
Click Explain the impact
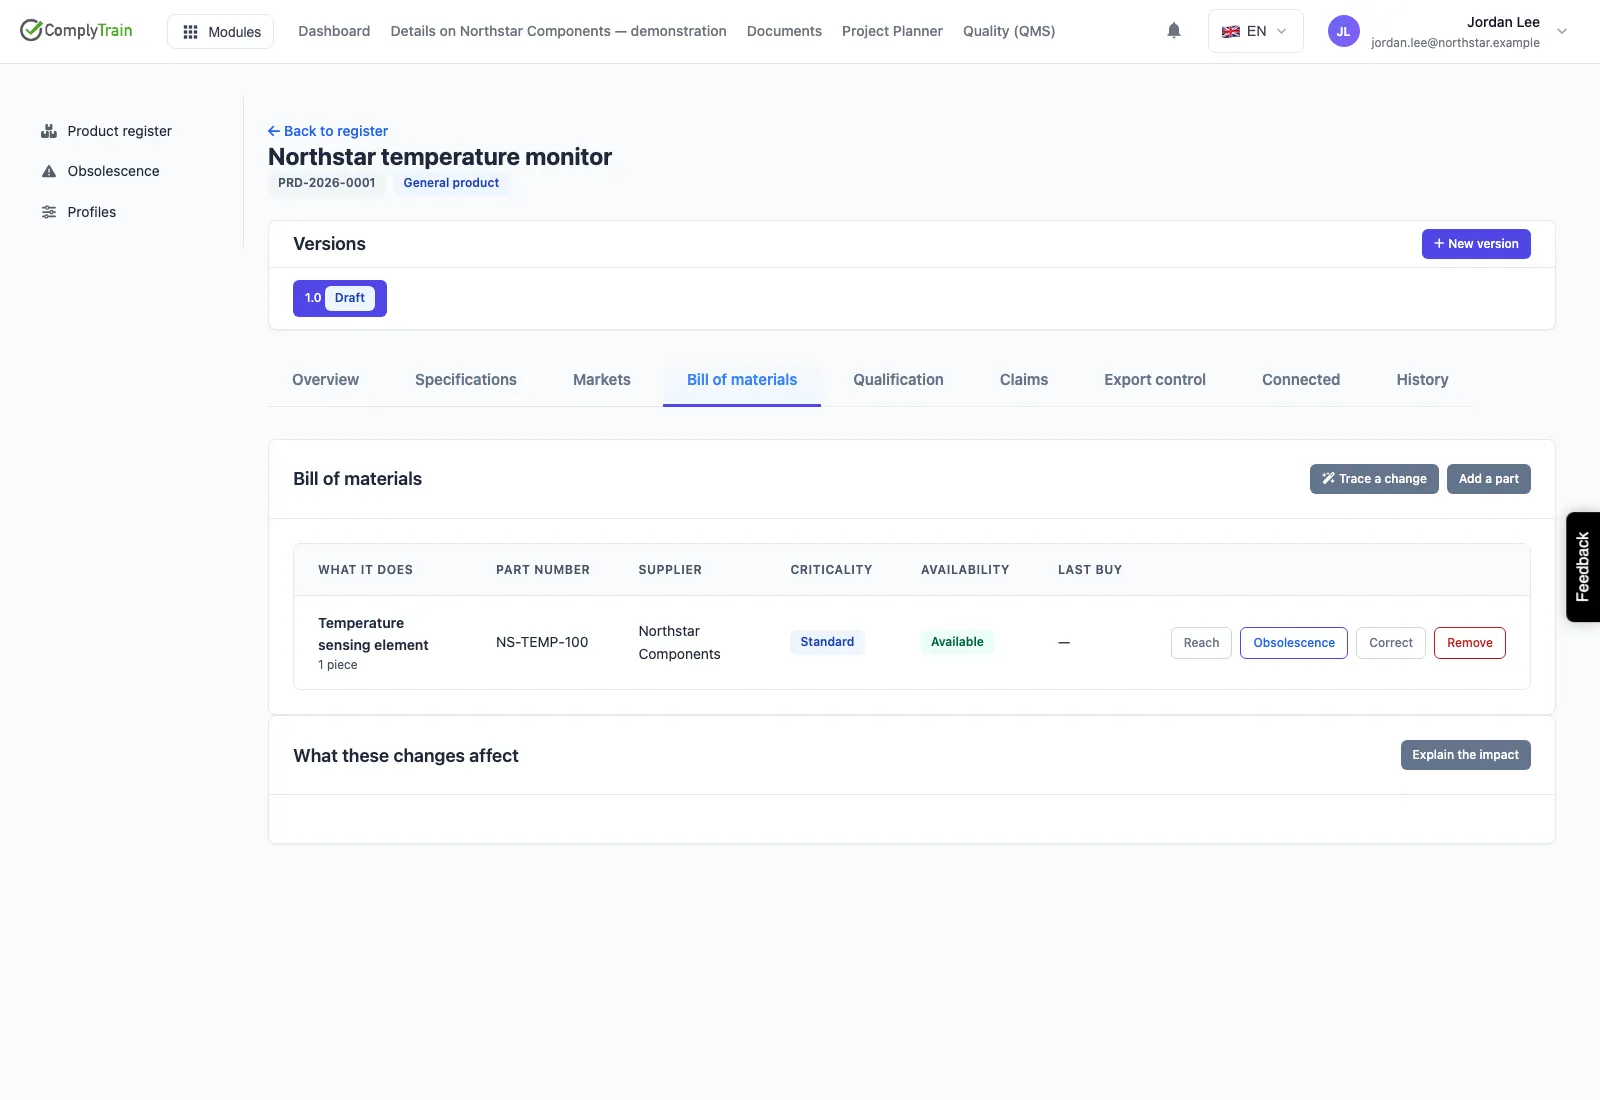coord(1466,755)
